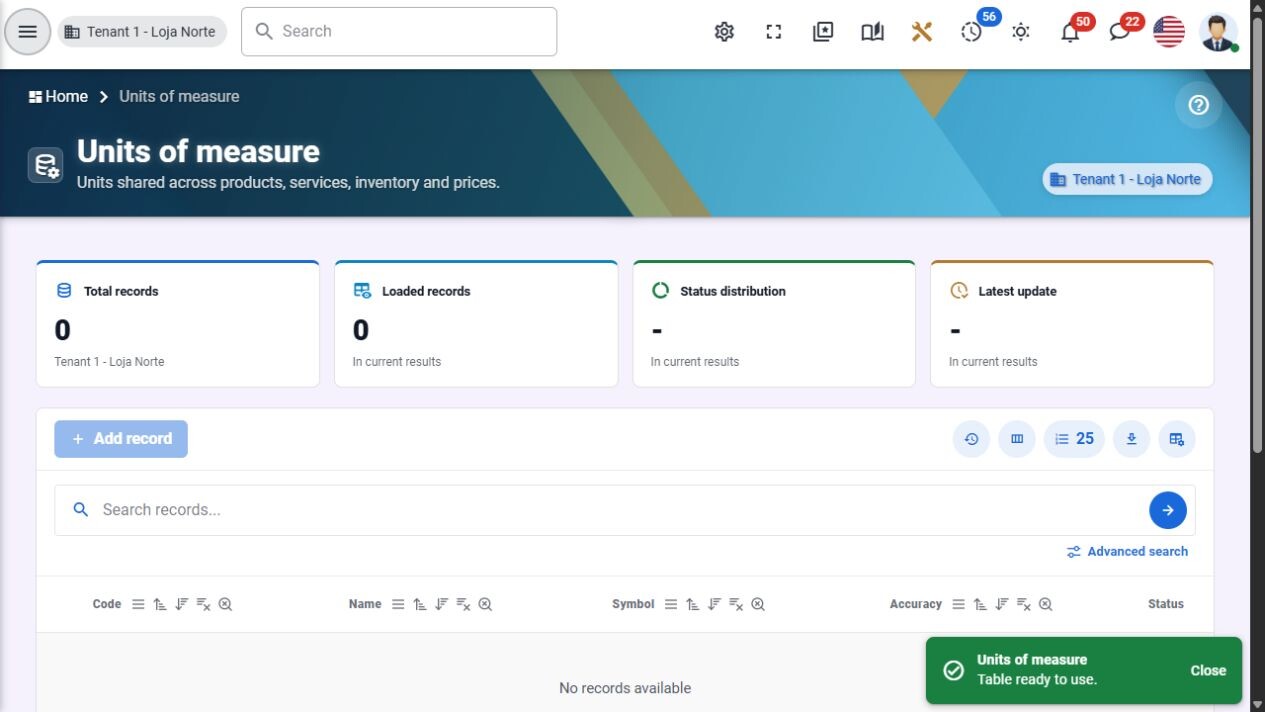Clear sorting on Accuracy column
1265x712 pixels.
[x=1024, y=604]
